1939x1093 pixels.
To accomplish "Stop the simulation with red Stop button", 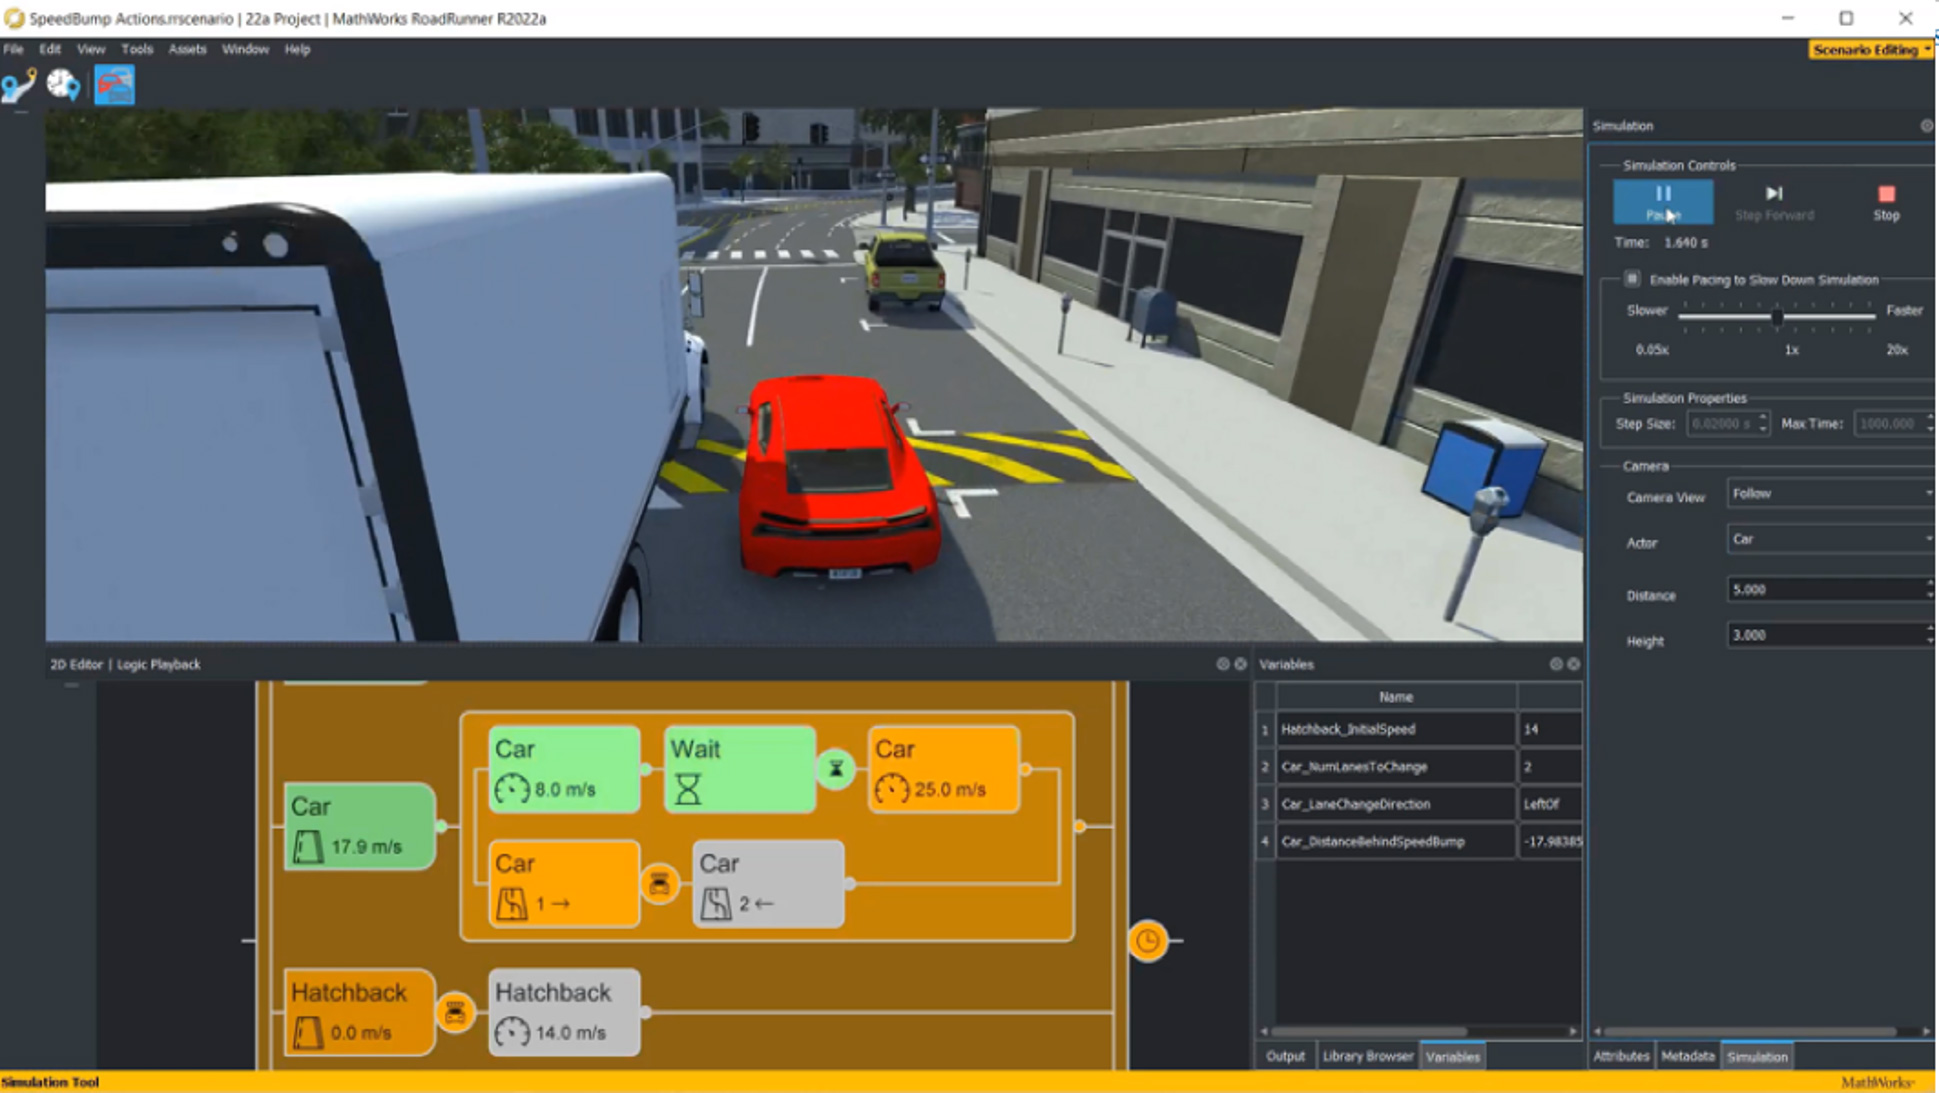I will 1885,201.
